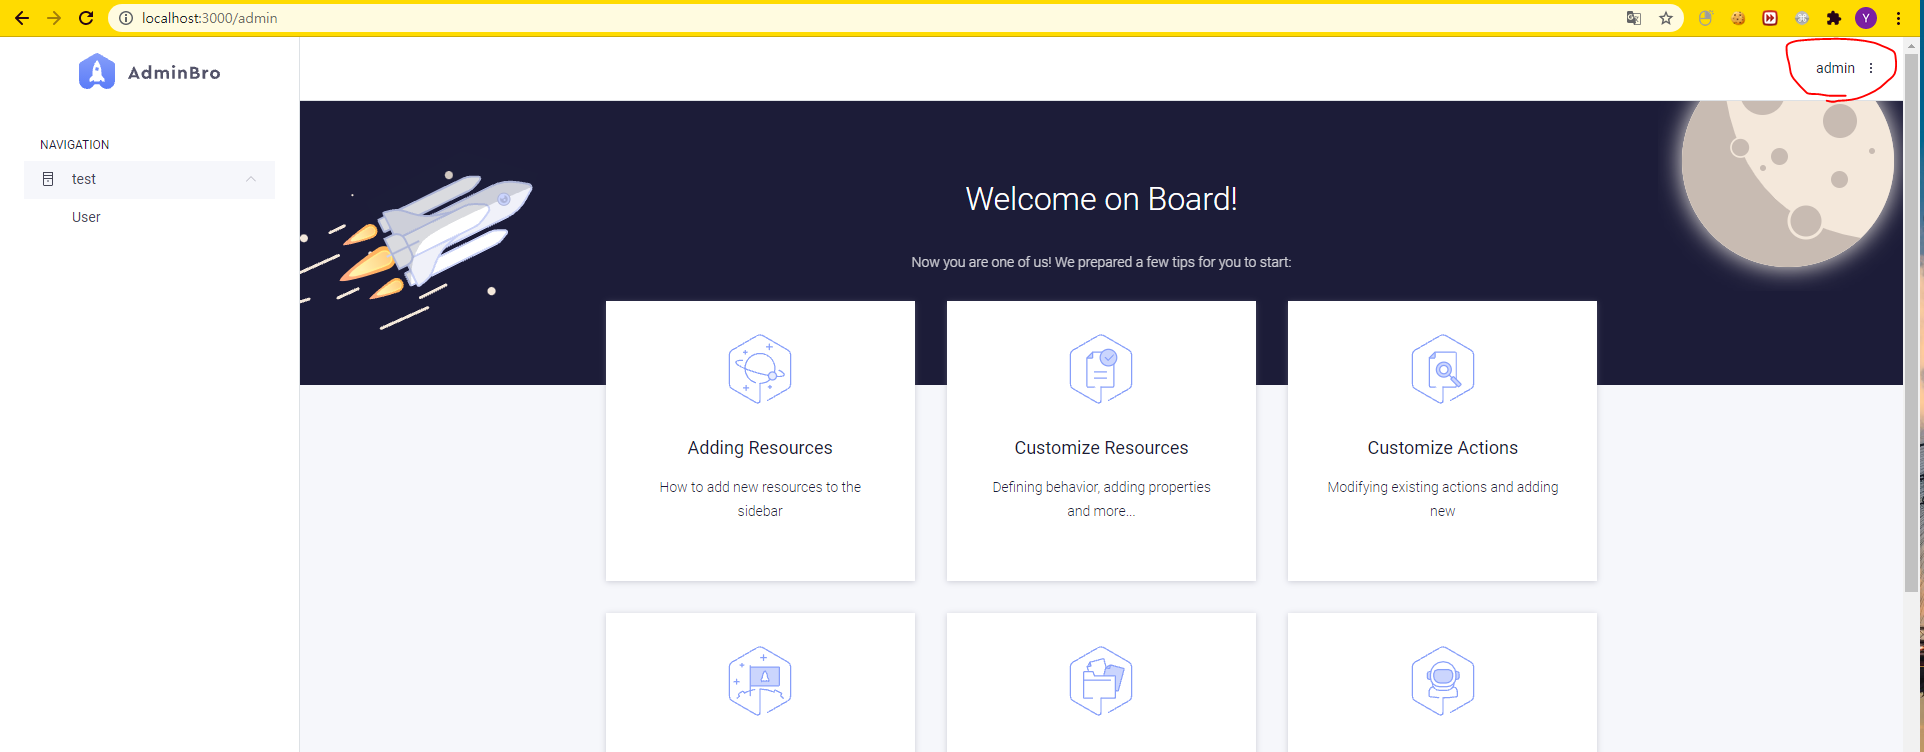Click 'How to add new resources to the sidebar' text

click(760, 499)
